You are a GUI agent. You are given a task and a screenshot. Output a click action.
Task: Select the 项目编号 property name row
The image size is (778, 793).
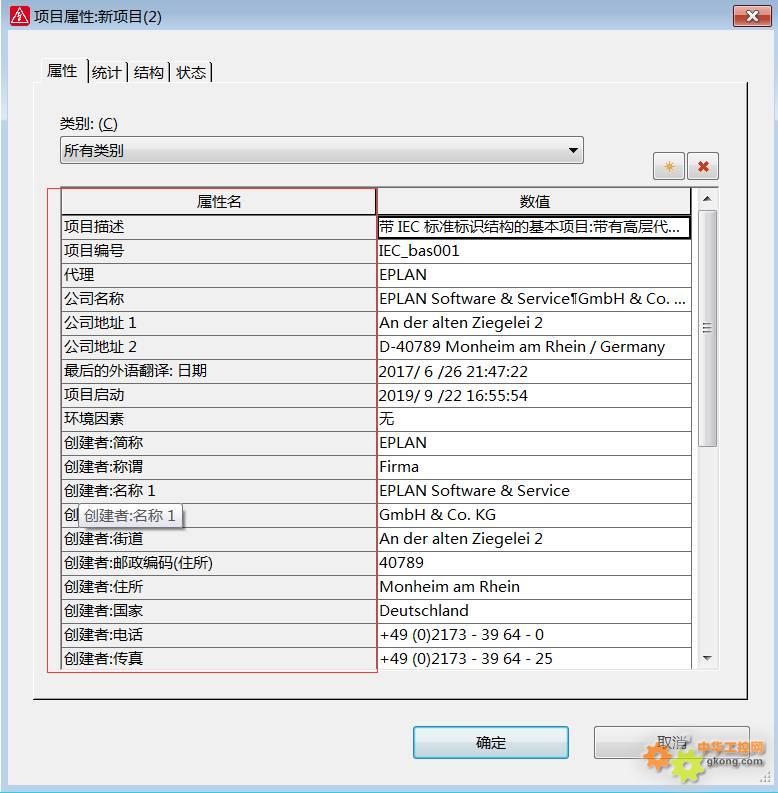point(219,251)
